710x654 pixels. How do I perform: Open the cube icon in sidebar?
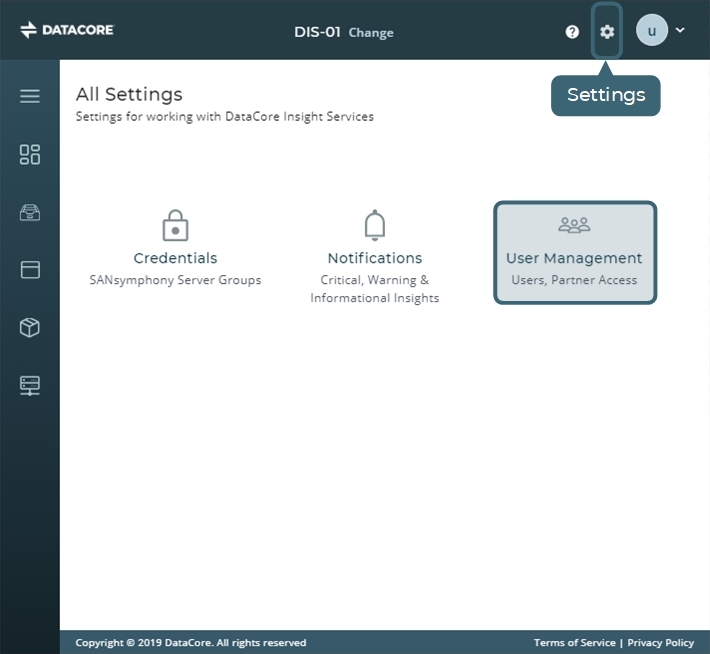tap(30, 327)
